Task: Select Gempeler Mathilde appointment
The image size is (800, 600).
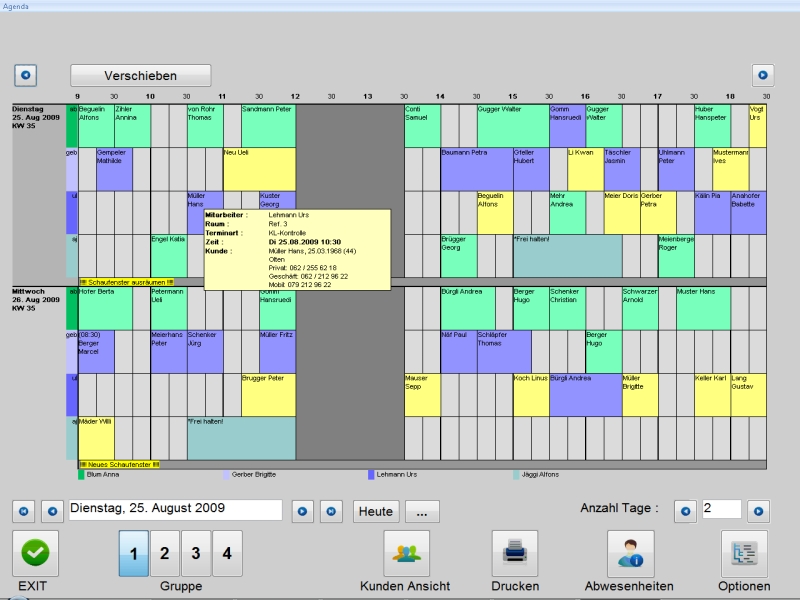Action: click(114, 169)
